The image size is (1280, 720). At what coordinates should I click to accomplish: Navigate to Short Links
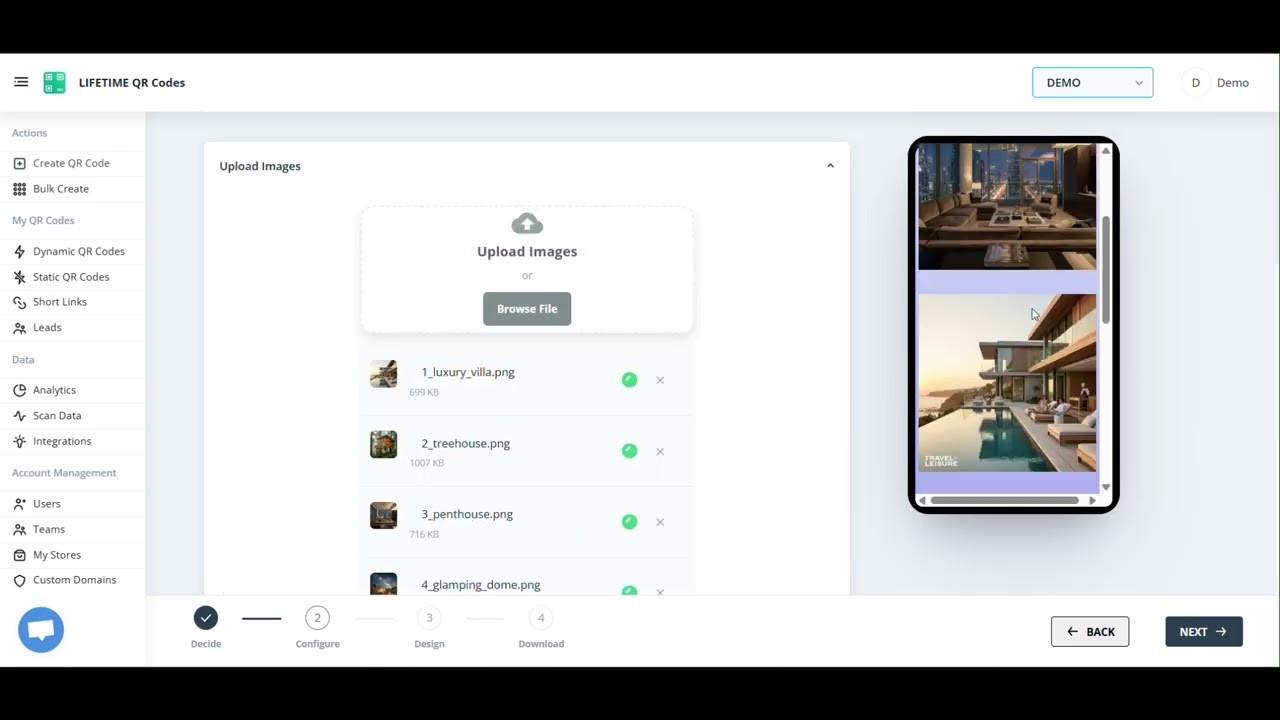[60, 302]
